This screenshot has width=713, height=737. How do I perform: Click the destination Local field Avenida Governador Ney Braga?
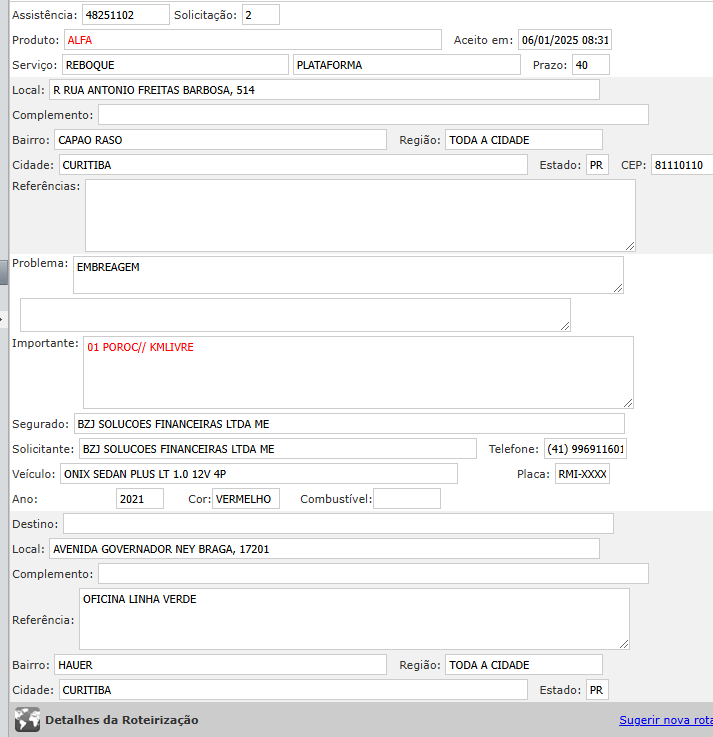tap(324, 549)
